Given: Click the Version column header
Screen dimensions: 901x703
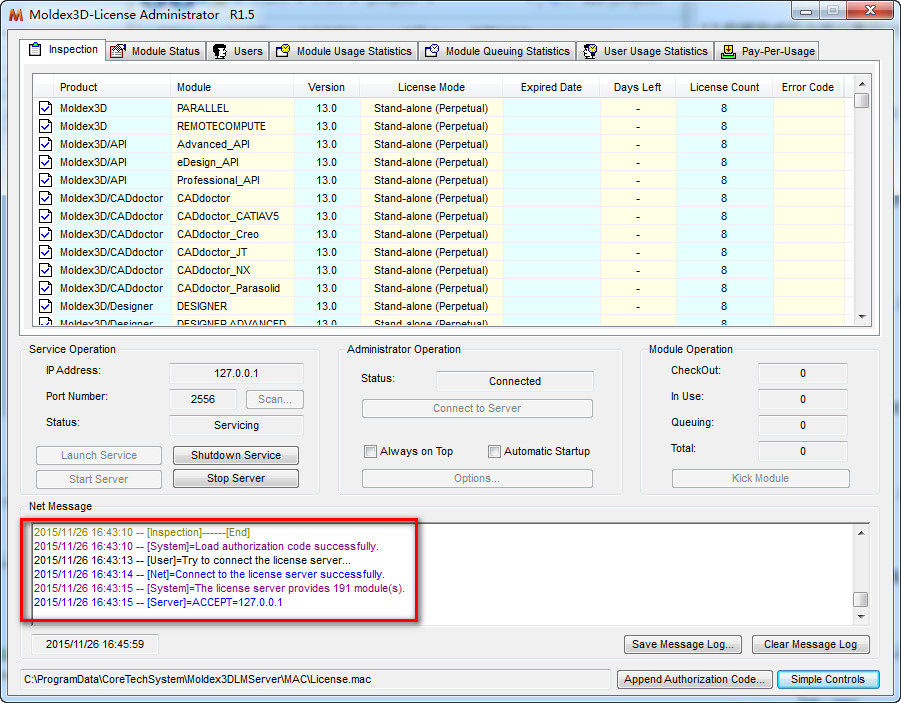Looking at the screenshot, I should (326, 87).
